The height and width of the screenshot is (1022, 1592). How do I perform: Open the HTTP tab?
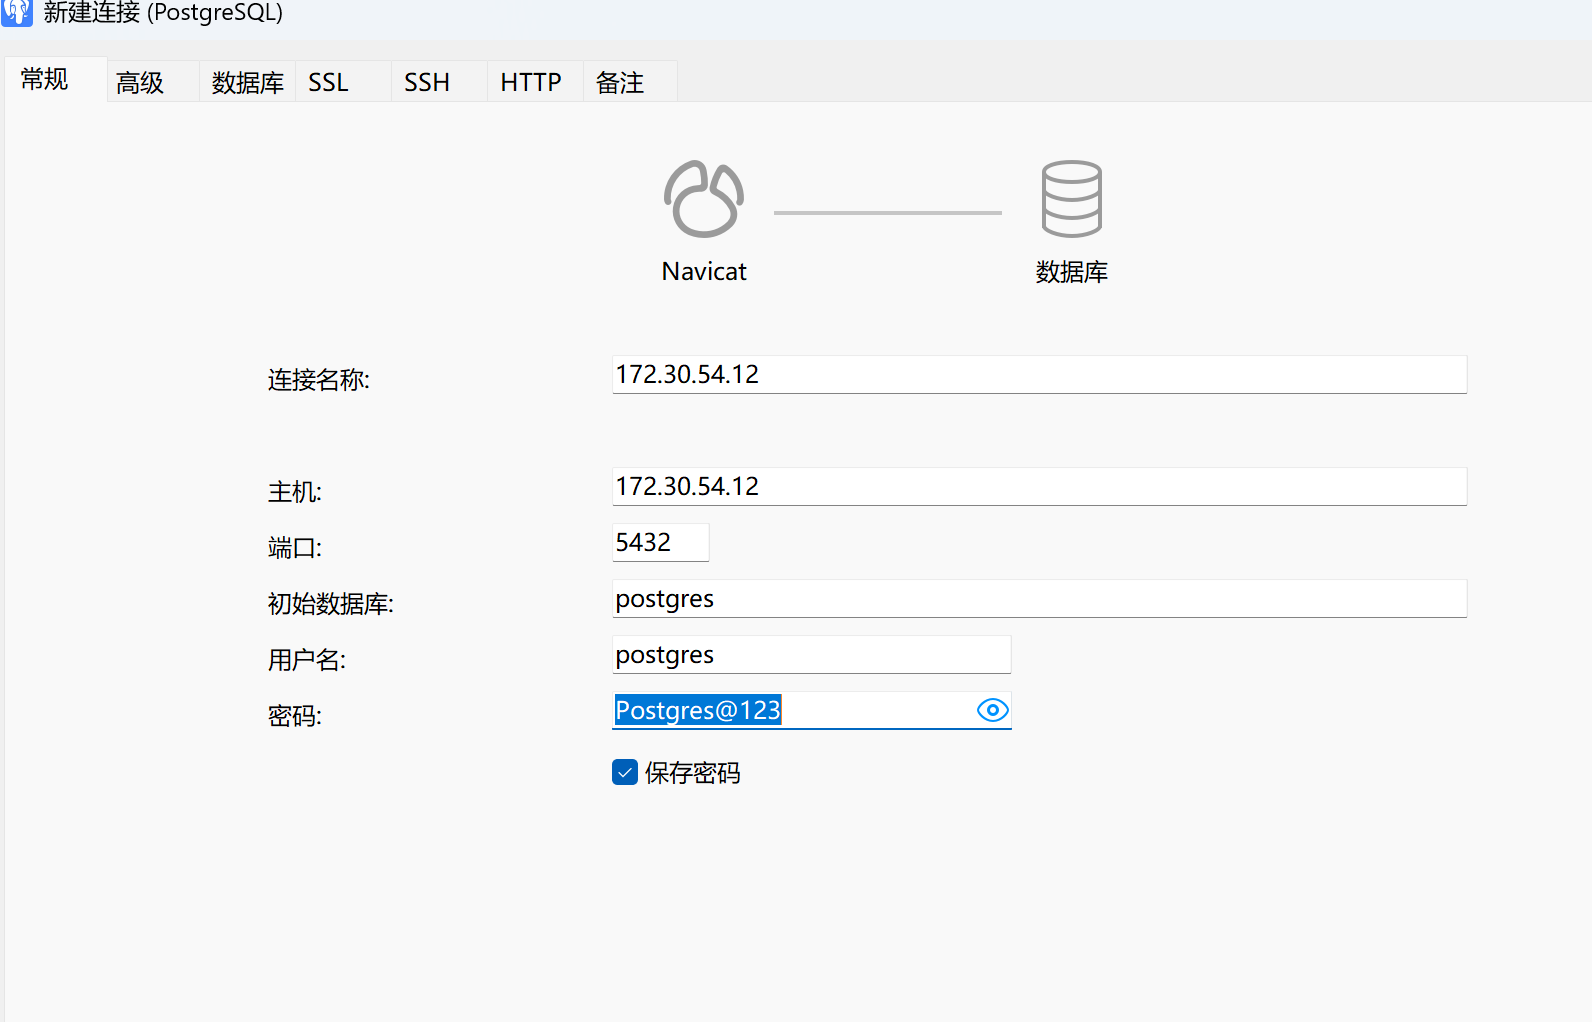535,82
